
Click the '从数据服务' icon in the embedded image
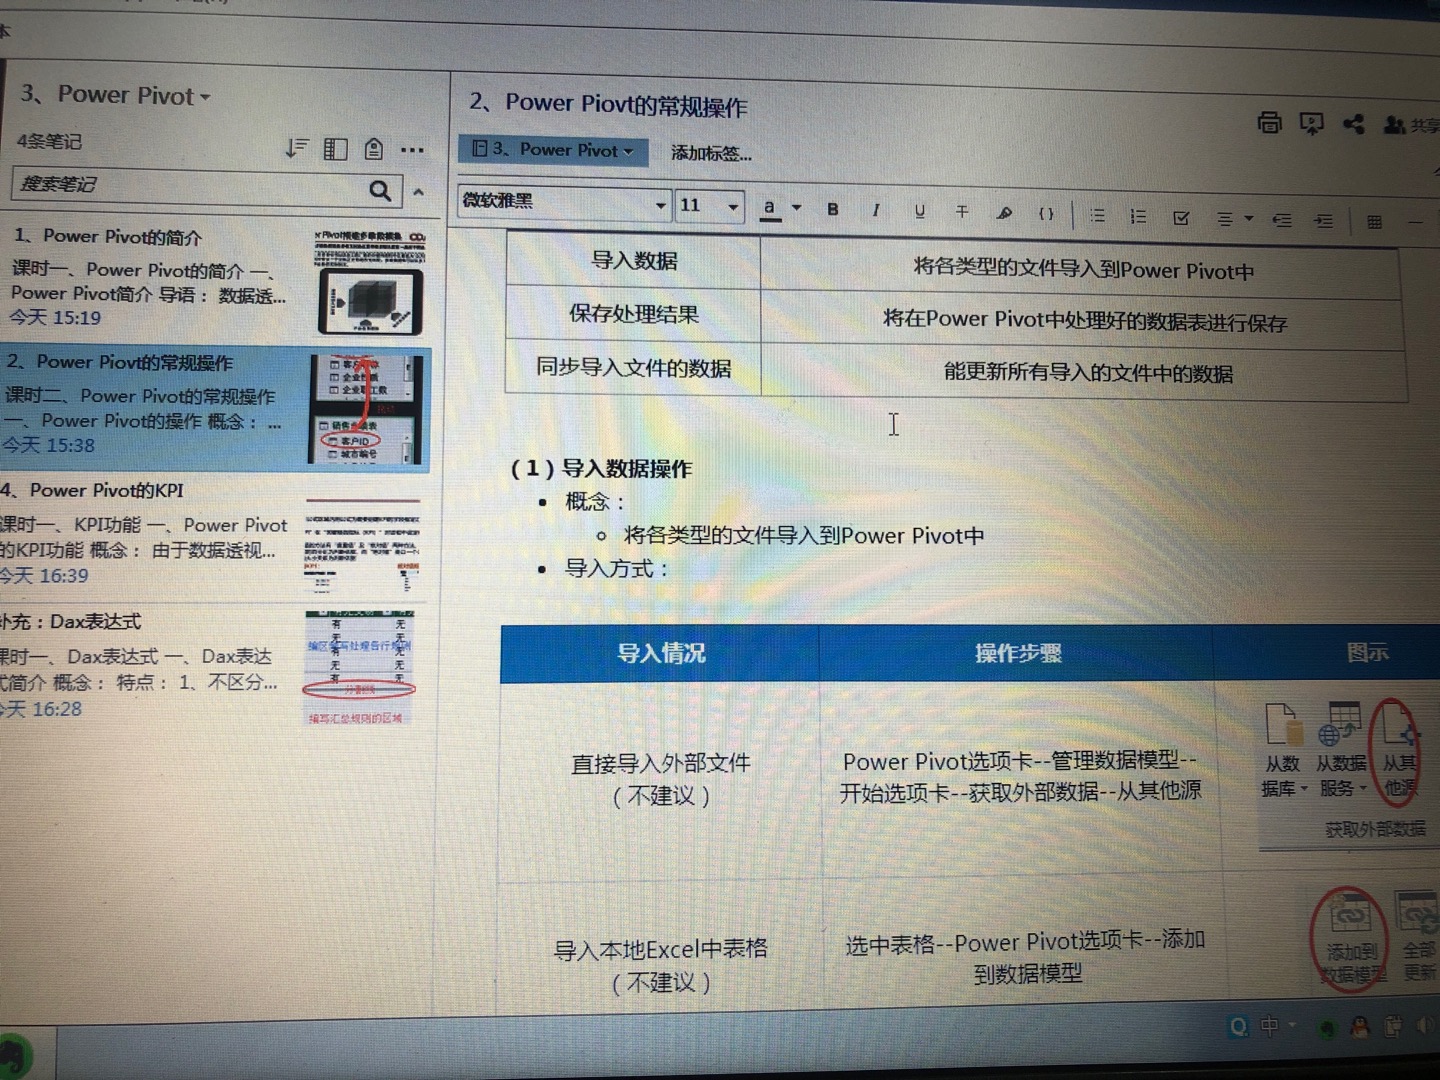pyautogui.click(x=1340, y=749)
